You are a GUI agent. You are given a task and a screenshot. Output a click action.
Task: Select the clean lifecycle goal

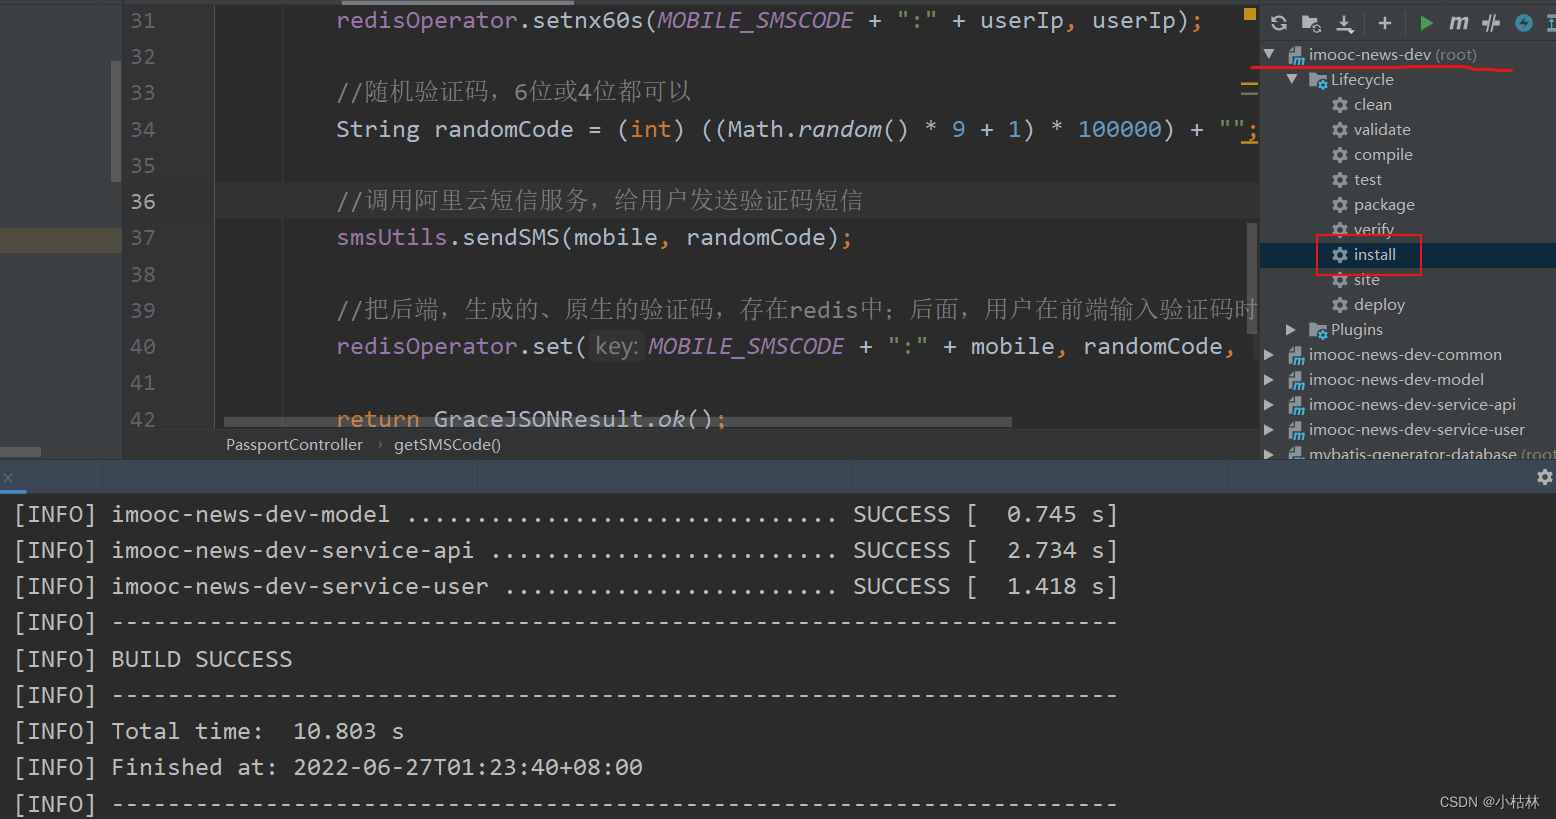click(x=1372, y=105)
